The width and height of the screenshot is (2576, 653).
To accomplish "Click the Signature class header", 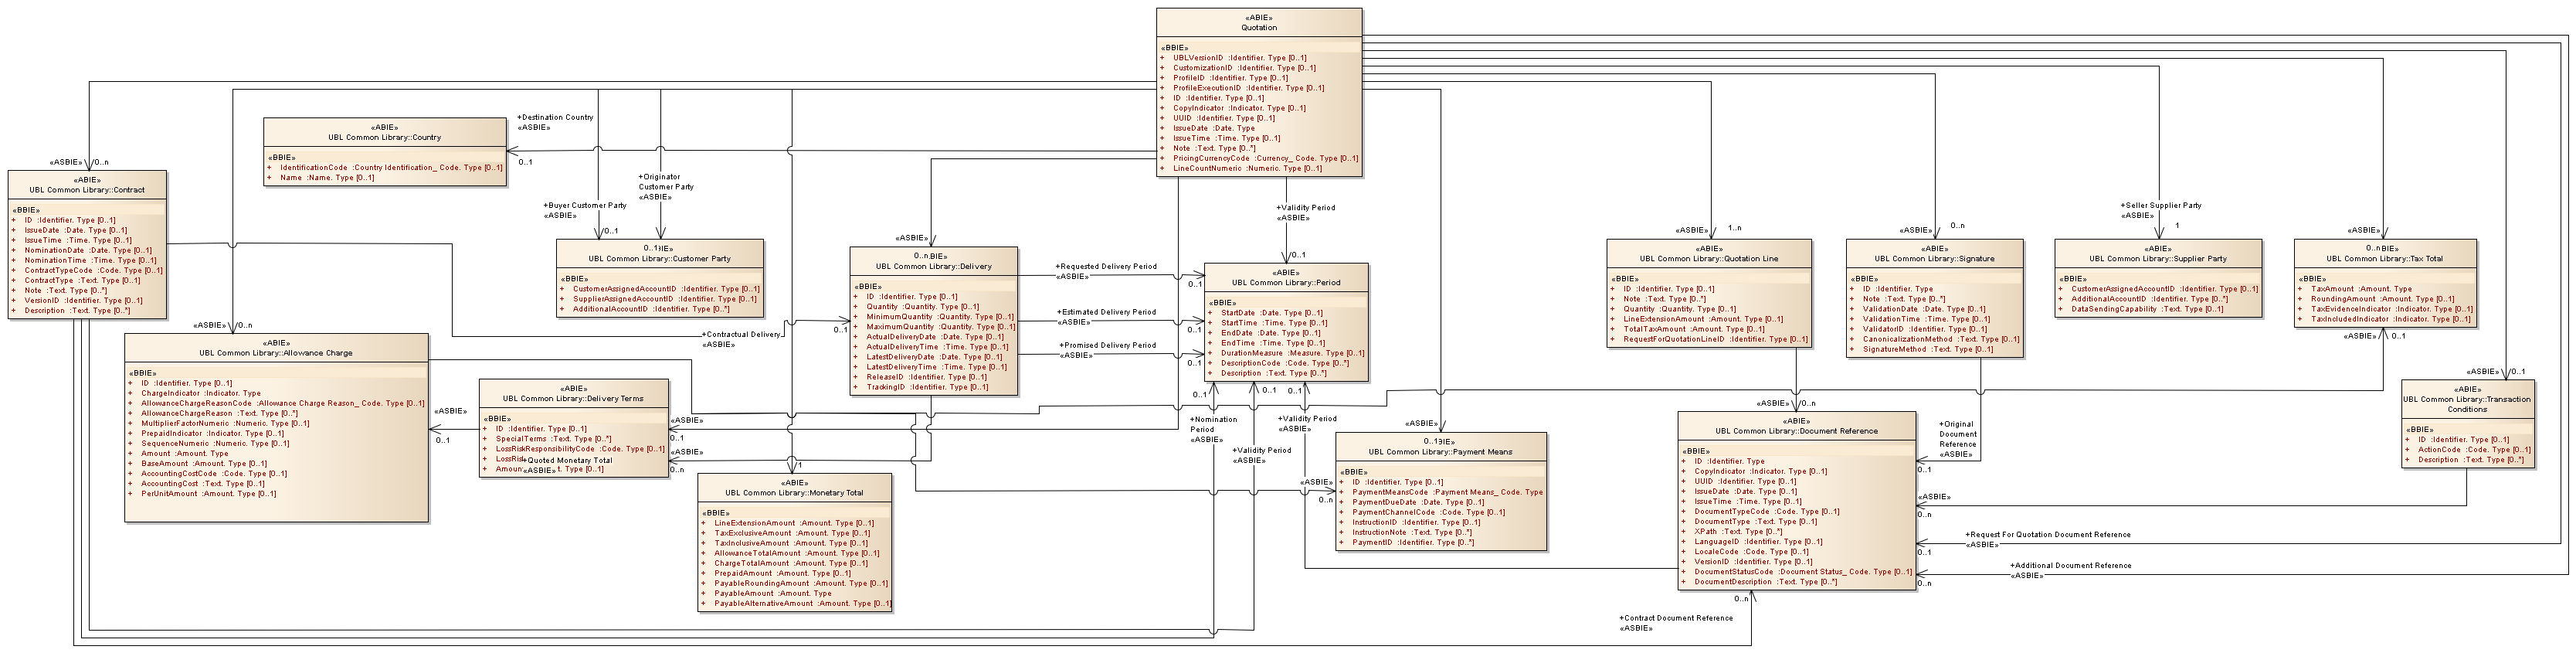I will click(1934, 258).
